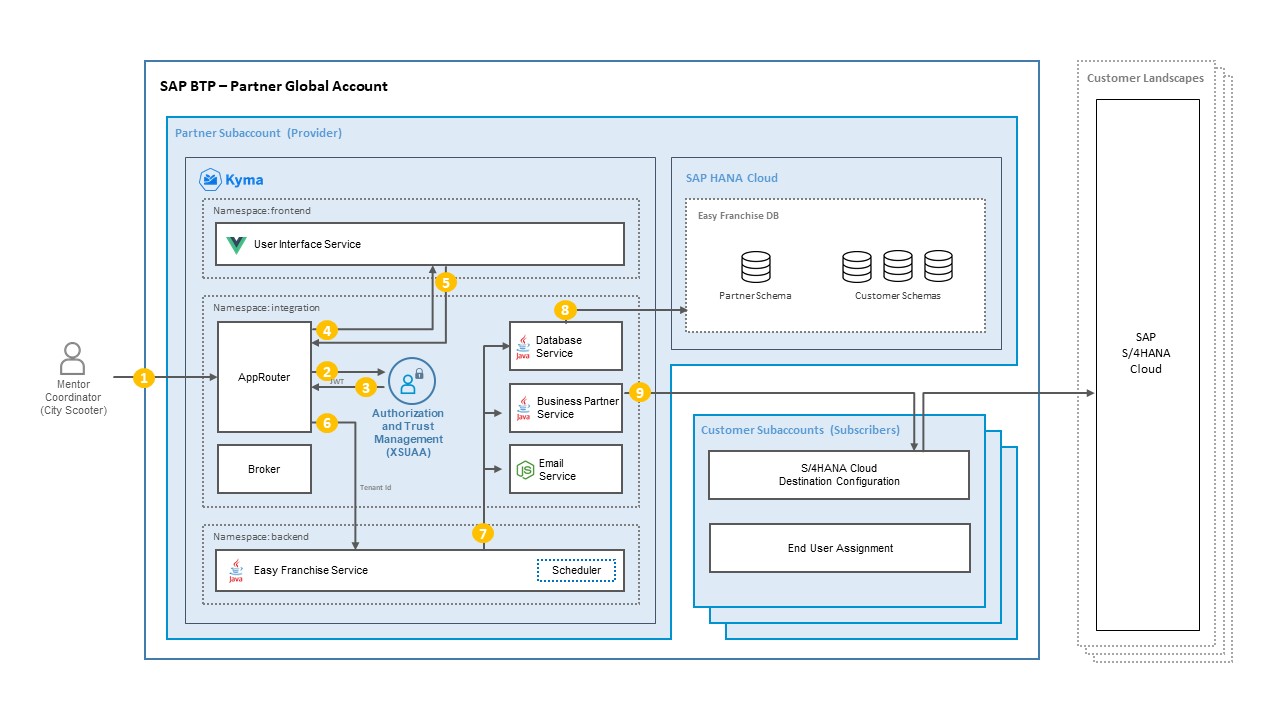Click the End User Assignment box
This screenshot has height=720, width=1280.
[x=840, y=548]
